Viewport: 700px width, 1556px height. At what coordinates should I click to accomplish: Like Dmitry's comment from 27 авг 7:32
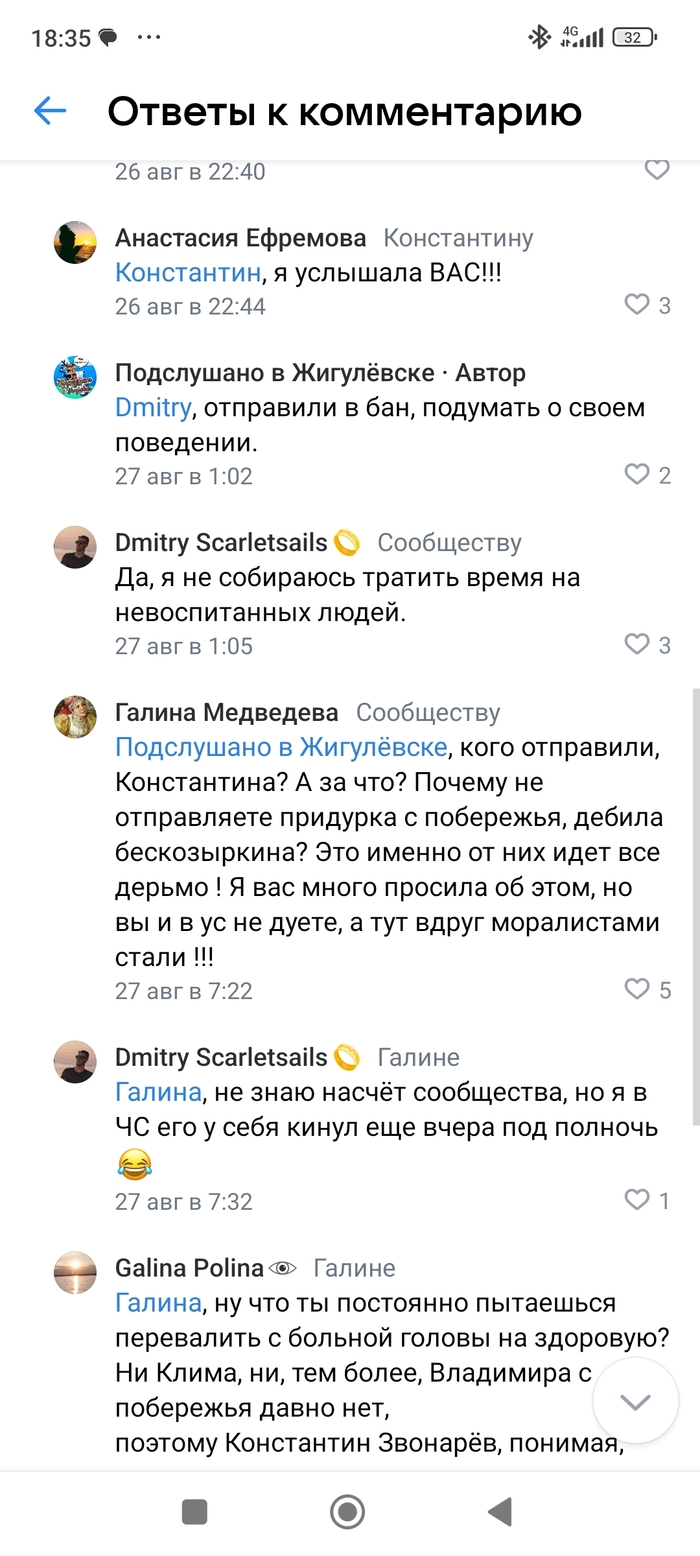click(x=637, y=1200)
